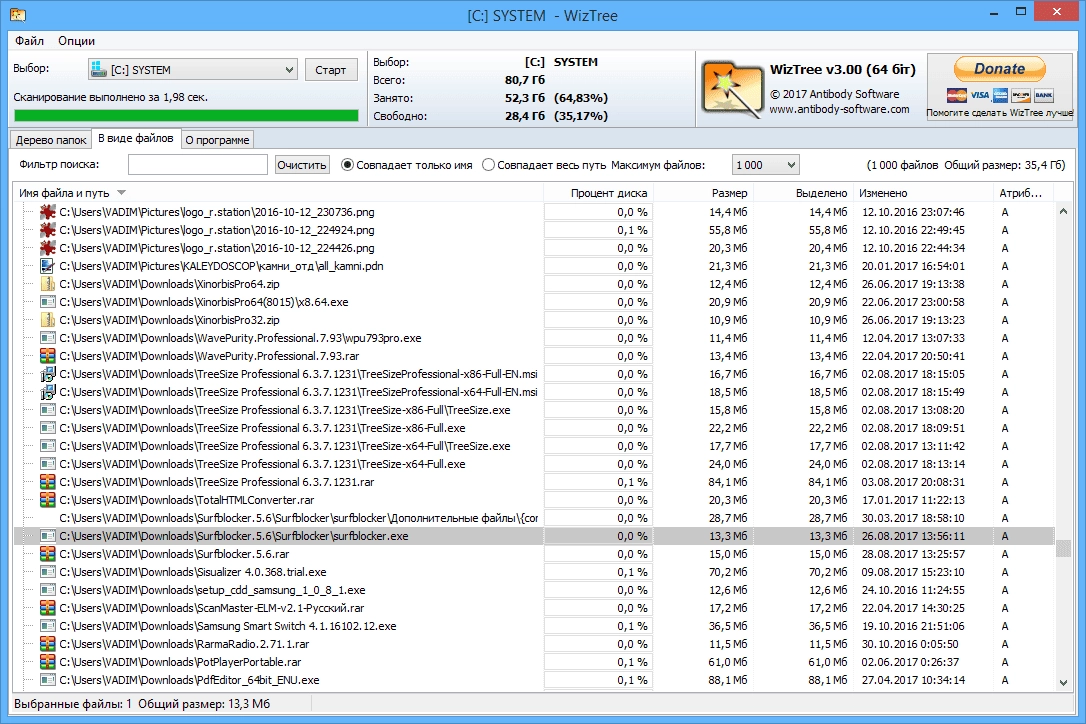Click the Очистить filter button
1086x724 pixels.
coord(301,165)
